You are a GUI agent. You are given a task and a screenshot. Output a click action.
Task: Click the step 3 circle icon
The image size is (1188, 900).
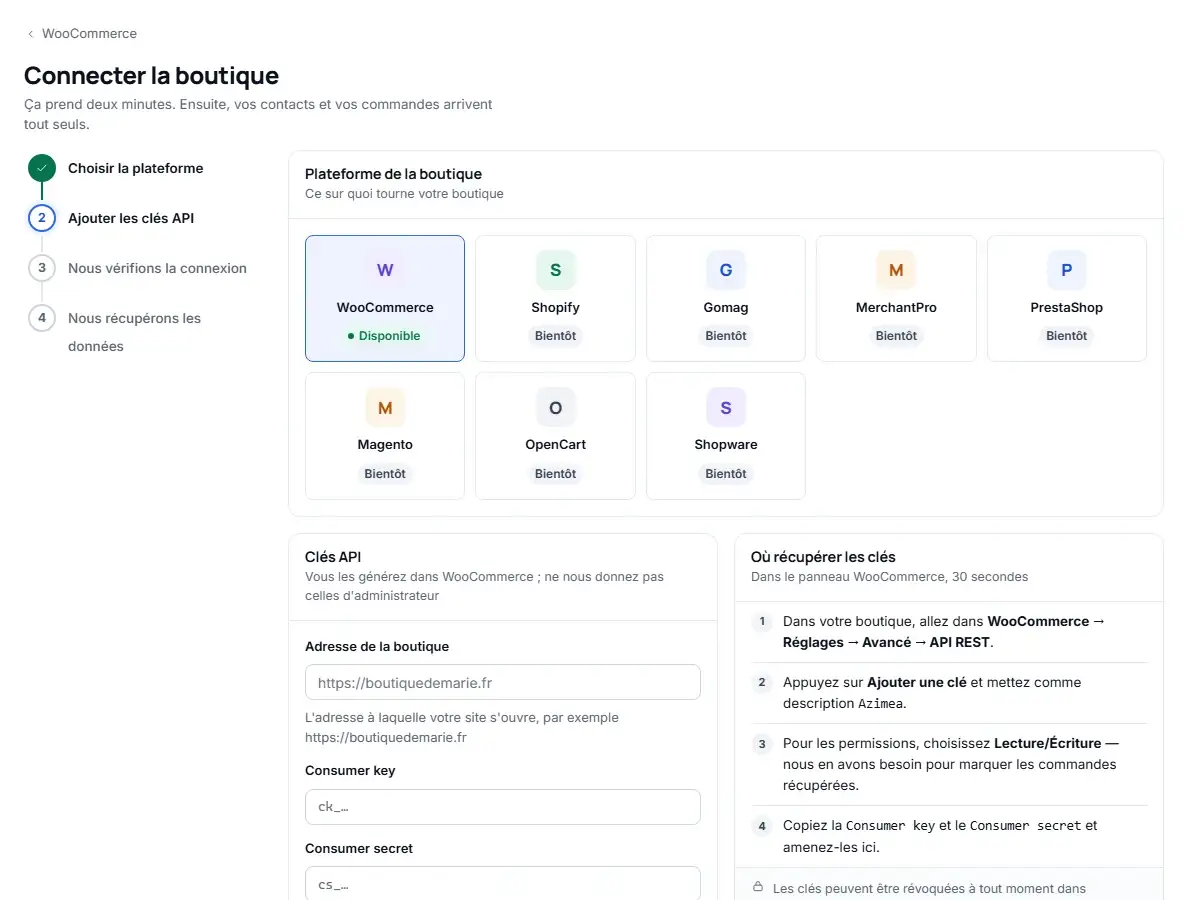coord(42,267)
